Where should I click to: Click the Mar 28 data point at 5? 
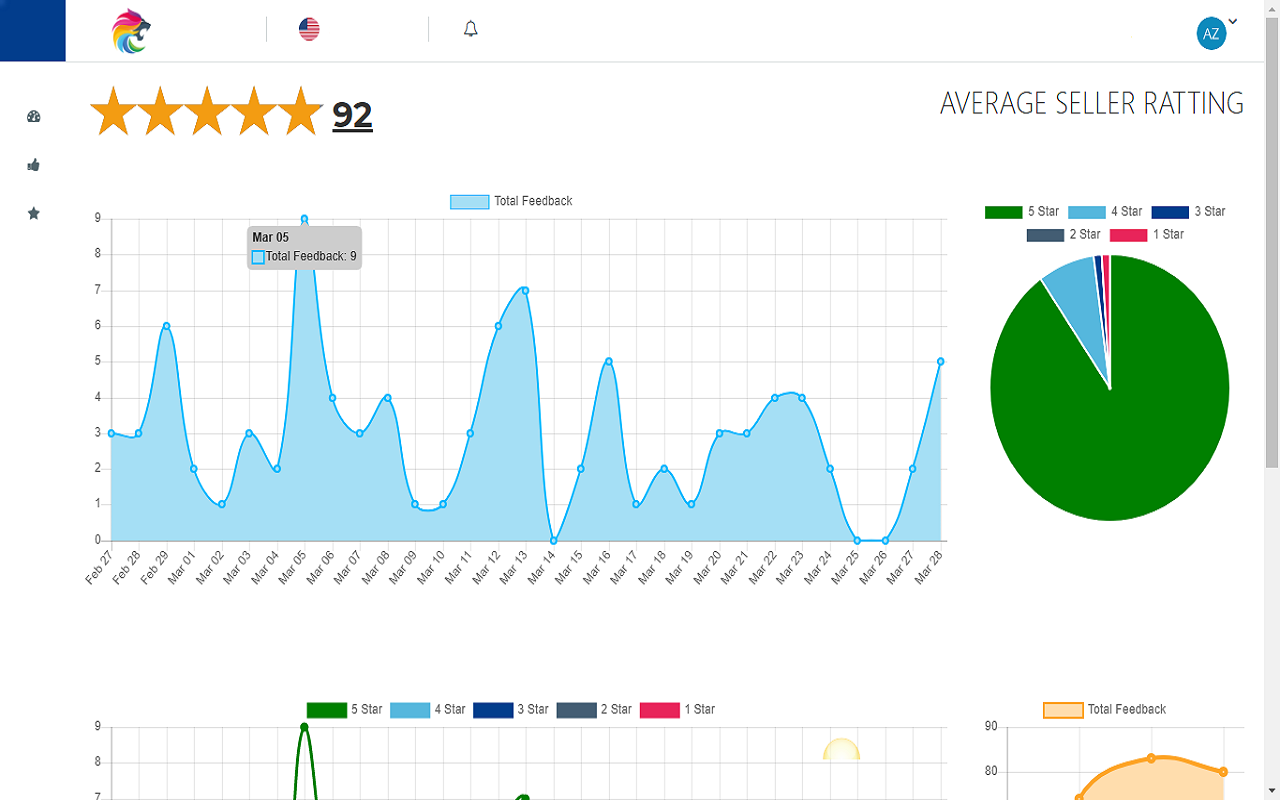[941, 361]
